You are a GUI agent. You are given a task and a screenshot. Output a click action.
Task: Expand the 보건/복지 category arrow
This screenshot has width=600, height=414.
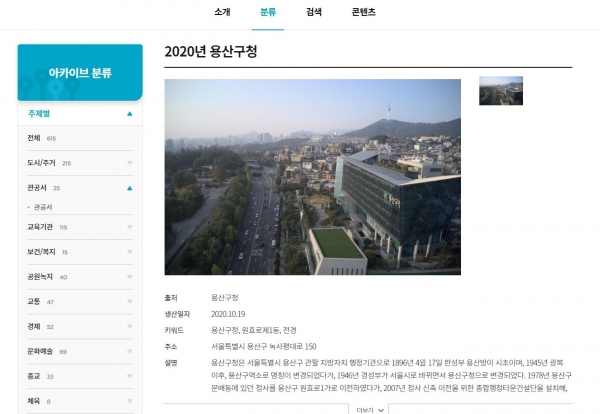point(130,252)
